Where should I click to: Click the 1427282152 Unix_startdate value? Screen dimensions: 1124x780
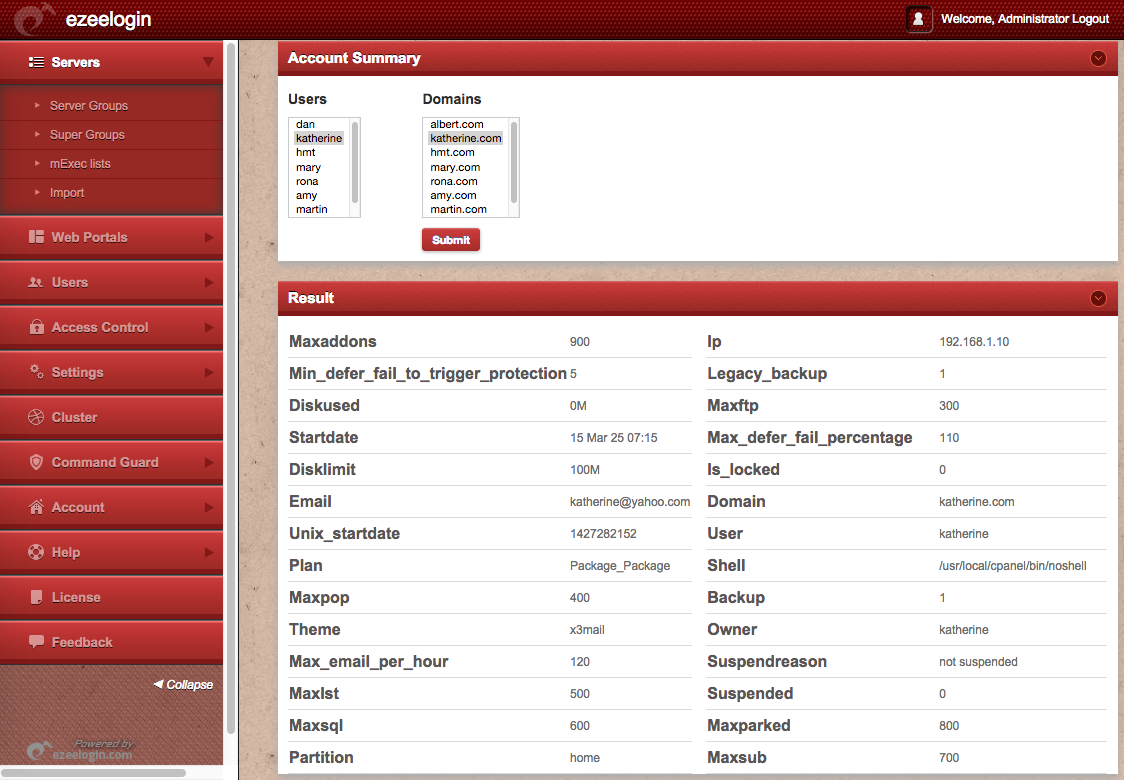(x=604, y=534)
